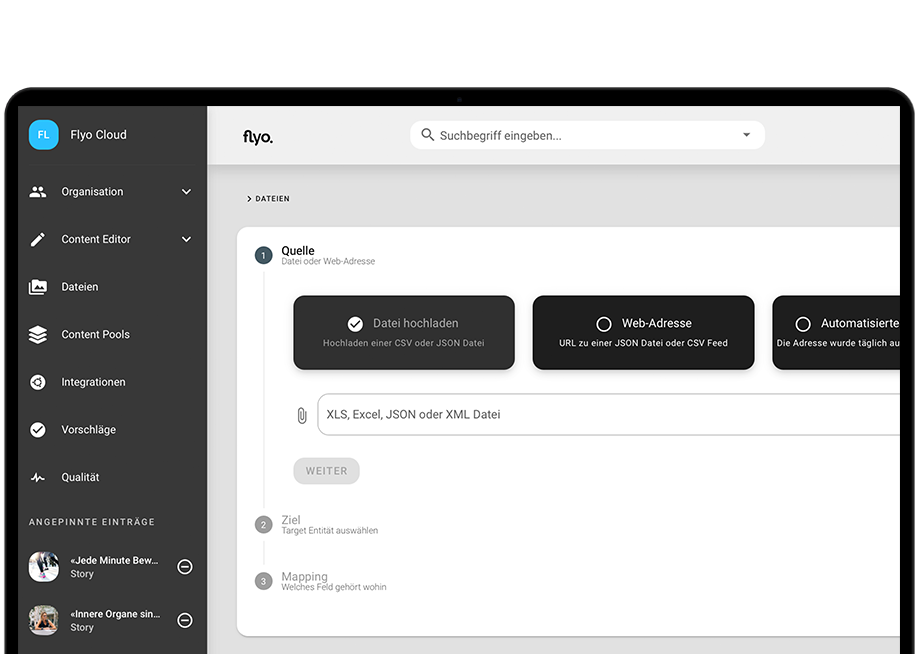This screenshot has width=920, height=654.
Task: Click the WEITER button
Action: tap(326, 471)
